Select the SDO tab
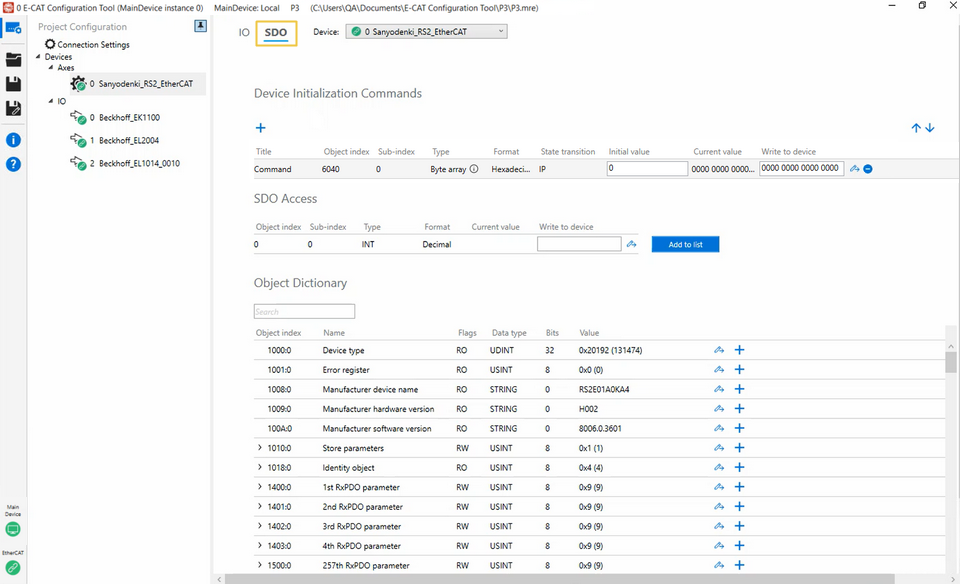The image size is (960, 584). coord(276,33)
